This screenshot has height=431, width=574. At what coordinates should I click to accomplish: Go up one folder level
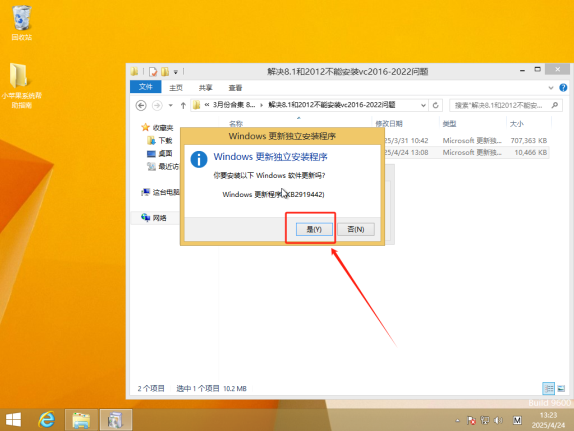tap(183, 105)
